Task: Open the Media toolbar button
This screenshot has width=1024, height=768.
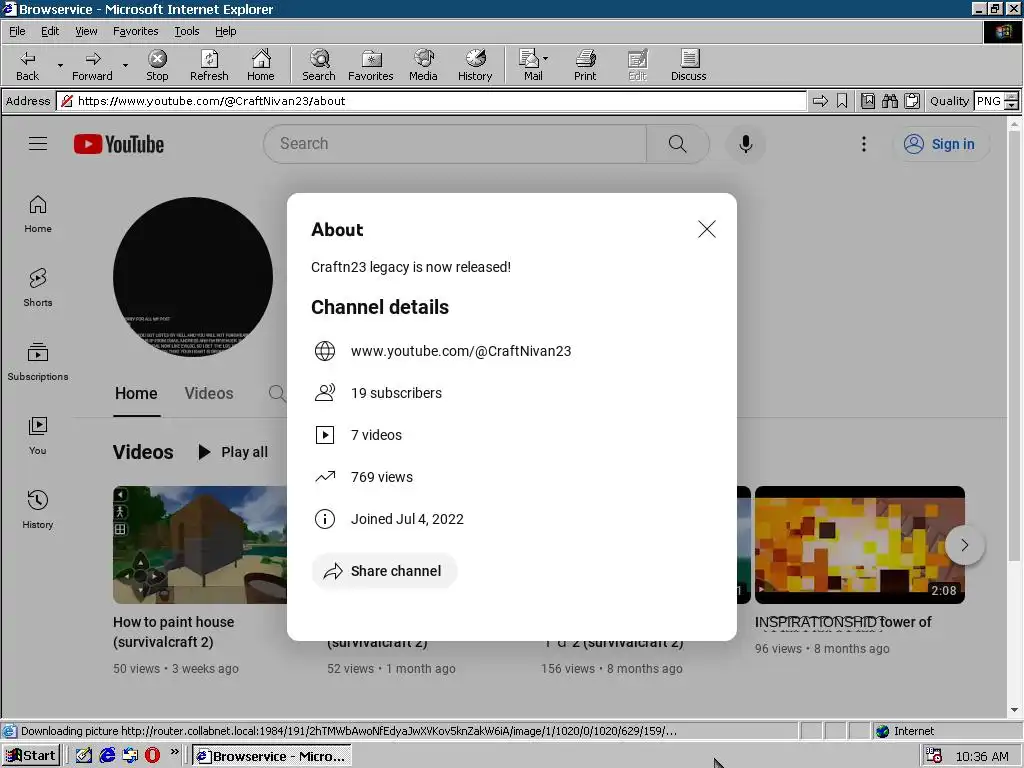Action: (x=423, y=65)
